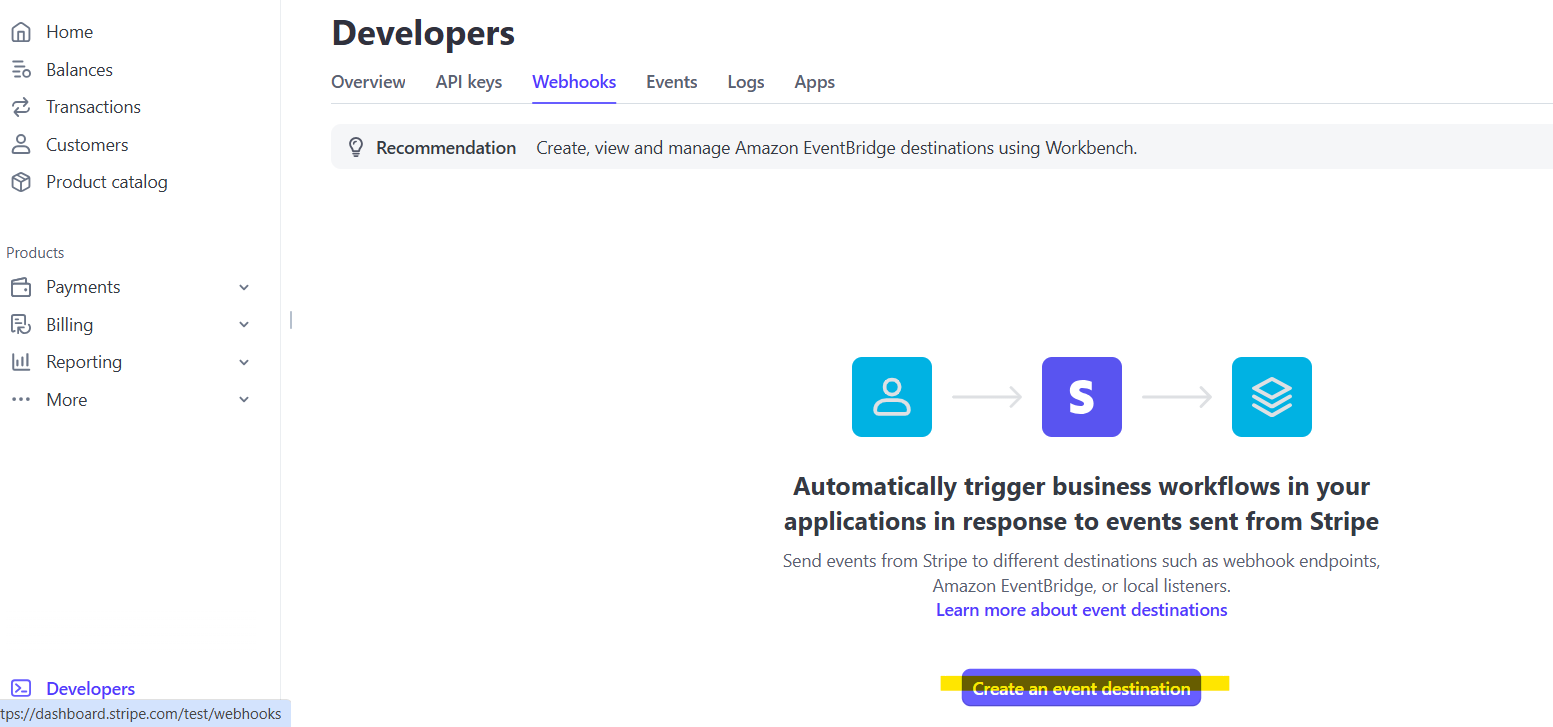Screen dimensions: 1553x727
Task: Click Create an event destination button
Action: pos(1081,688)
